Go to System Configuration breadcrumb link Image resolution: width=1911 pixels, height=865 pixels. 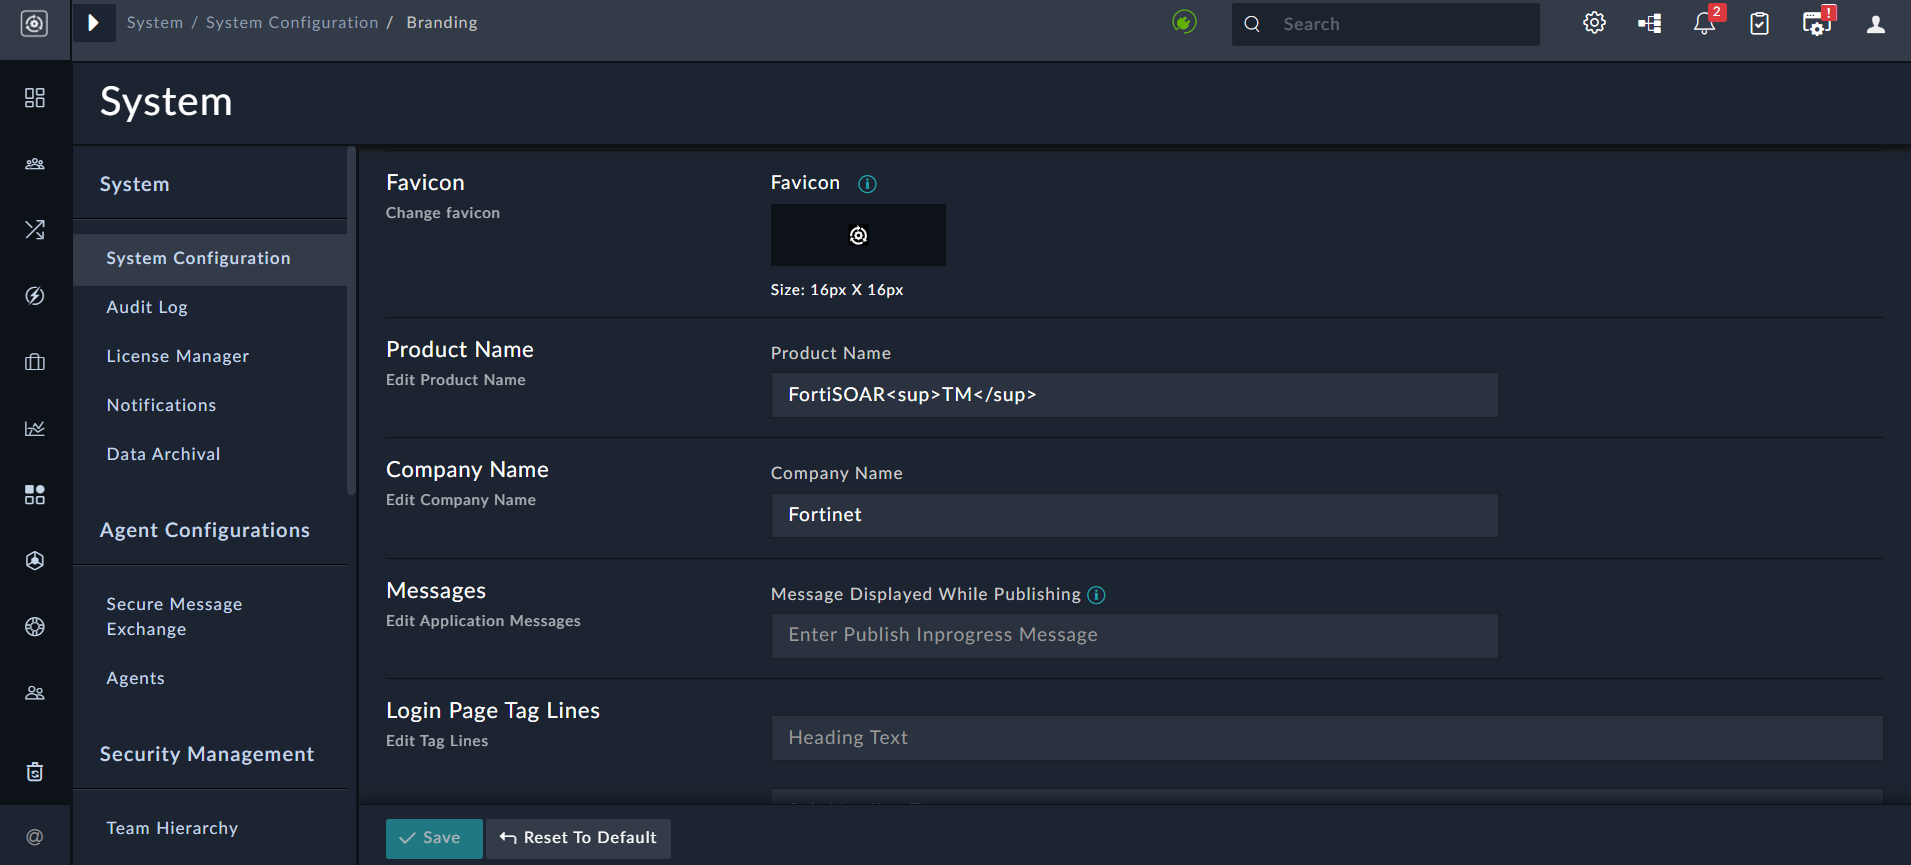pyautogui.click(x=292, y=22)
